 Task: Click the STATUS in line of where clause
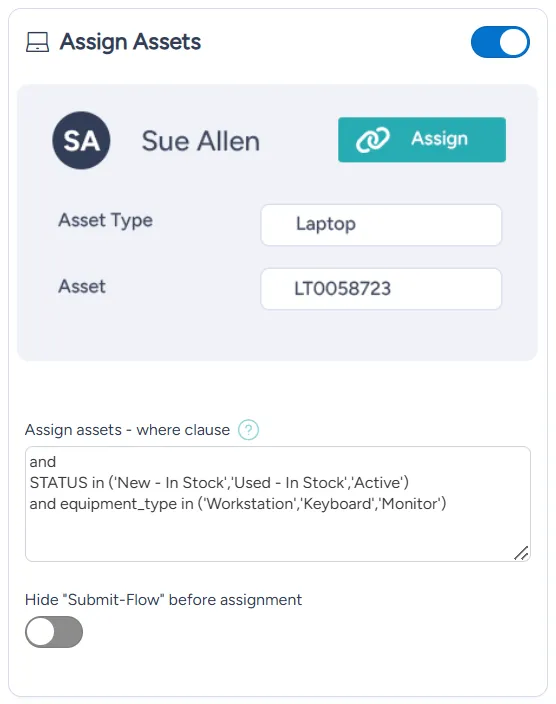pos(219,483)
